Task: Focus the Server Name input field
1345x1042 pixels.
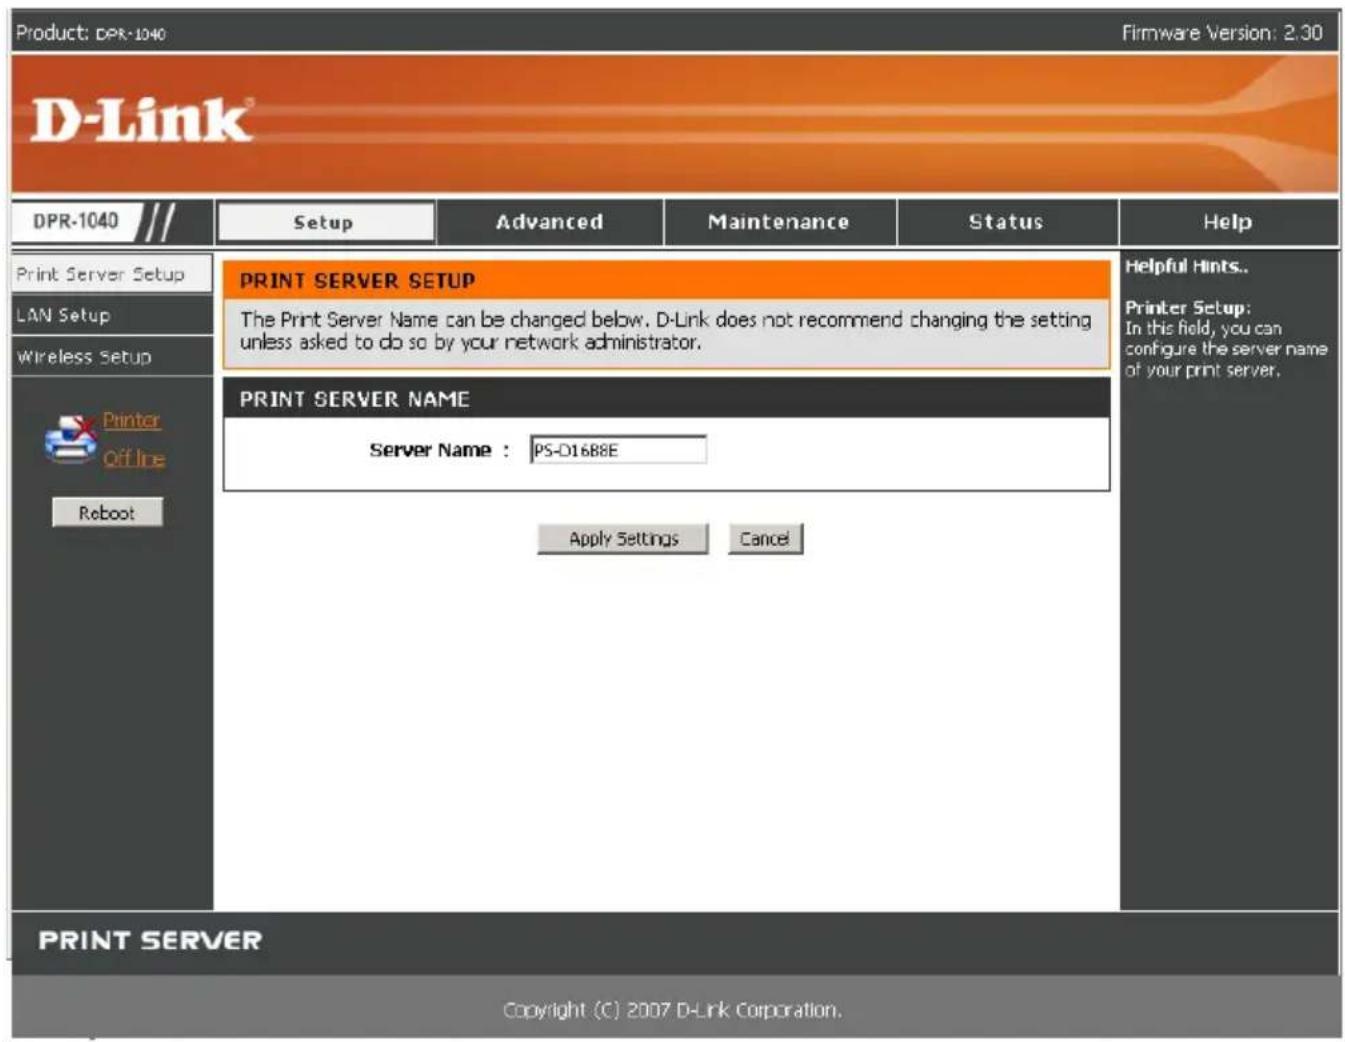Action: pos(618,450)
